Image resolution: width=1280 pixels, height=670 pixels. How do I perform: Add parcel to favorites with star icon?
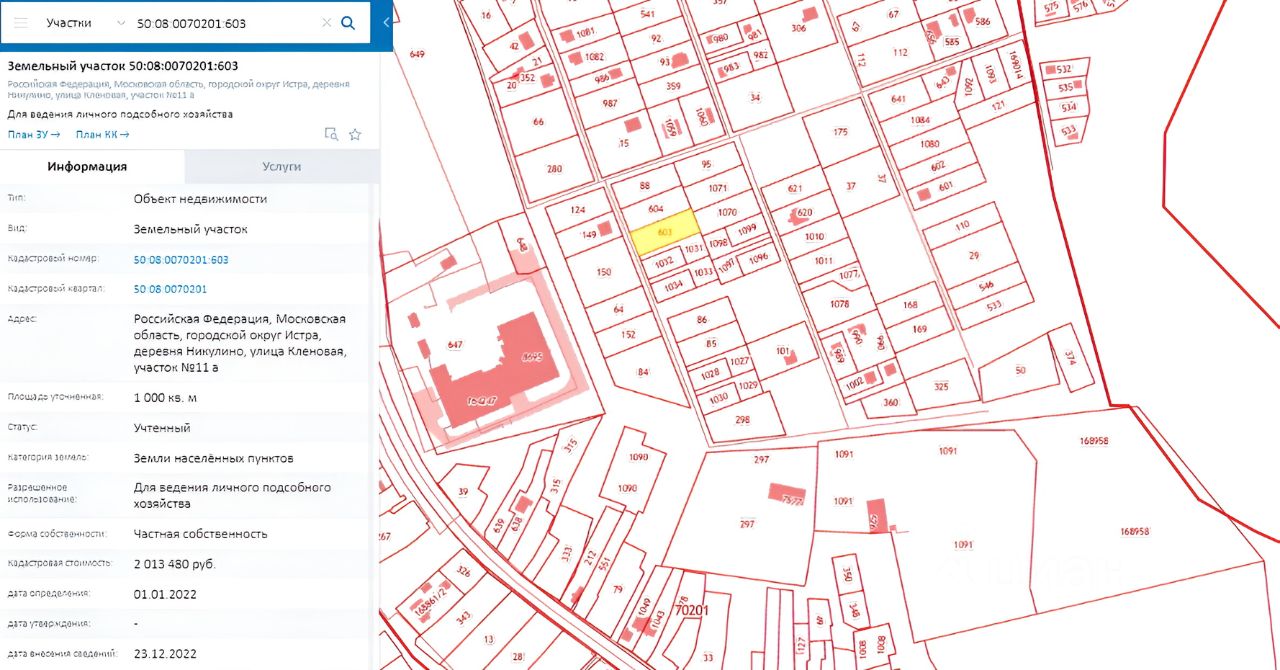click(355, 135)
